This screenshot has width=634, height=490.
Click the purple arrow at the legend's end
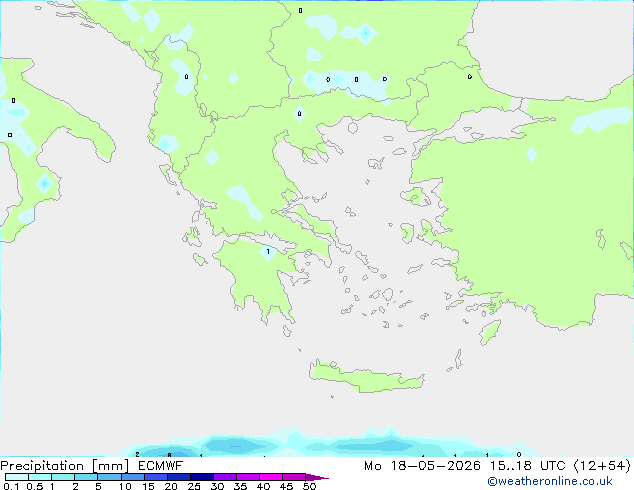click(x=317, y=477)
